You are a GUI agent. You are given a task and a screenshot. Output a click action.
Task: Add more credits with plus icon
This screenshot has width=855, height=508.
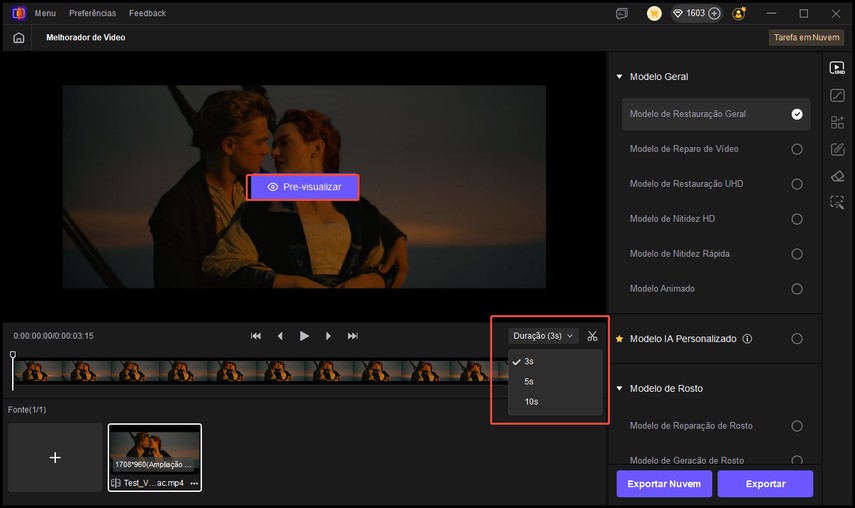coord(714,14)
